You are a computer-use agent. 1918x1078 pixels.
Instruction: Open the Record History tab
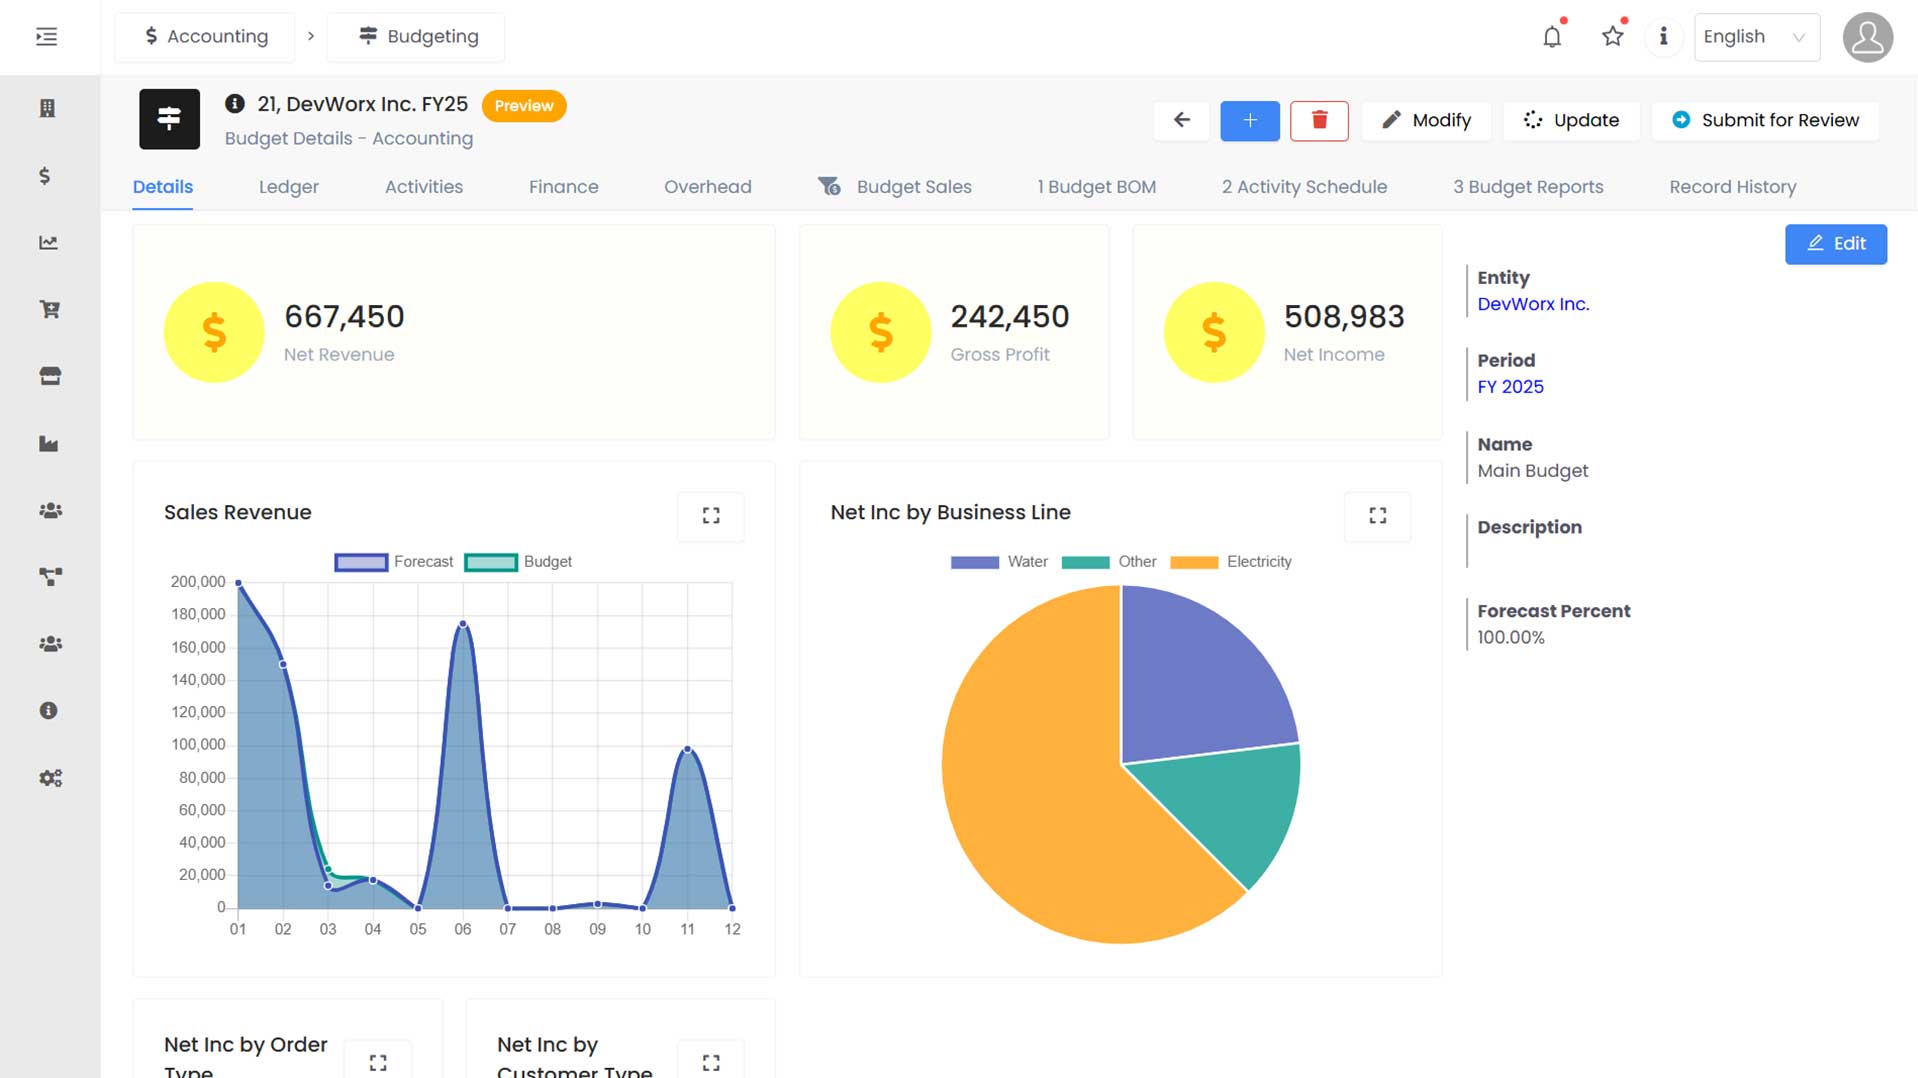(x=1732, y=187)
